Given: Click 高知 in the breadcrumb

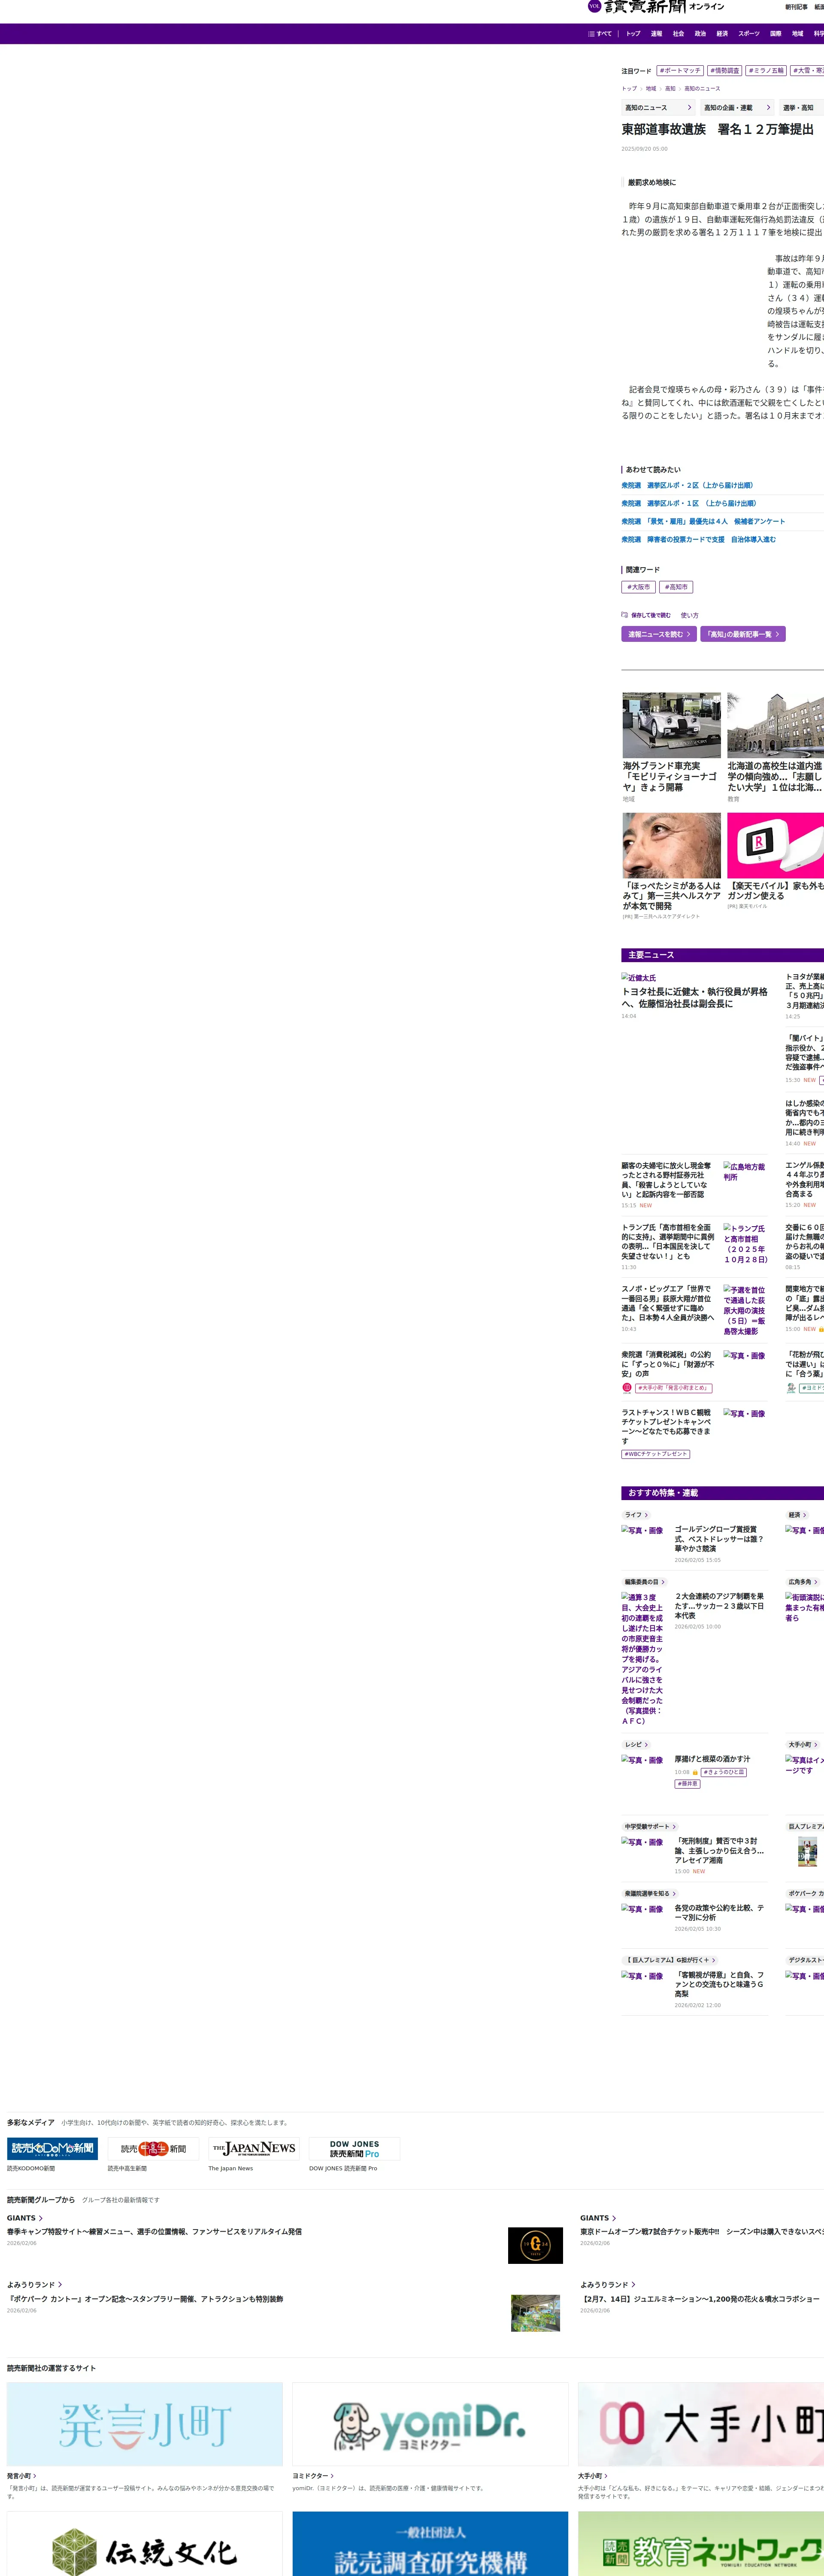Looking at the screenshot, I should point(670,89).
